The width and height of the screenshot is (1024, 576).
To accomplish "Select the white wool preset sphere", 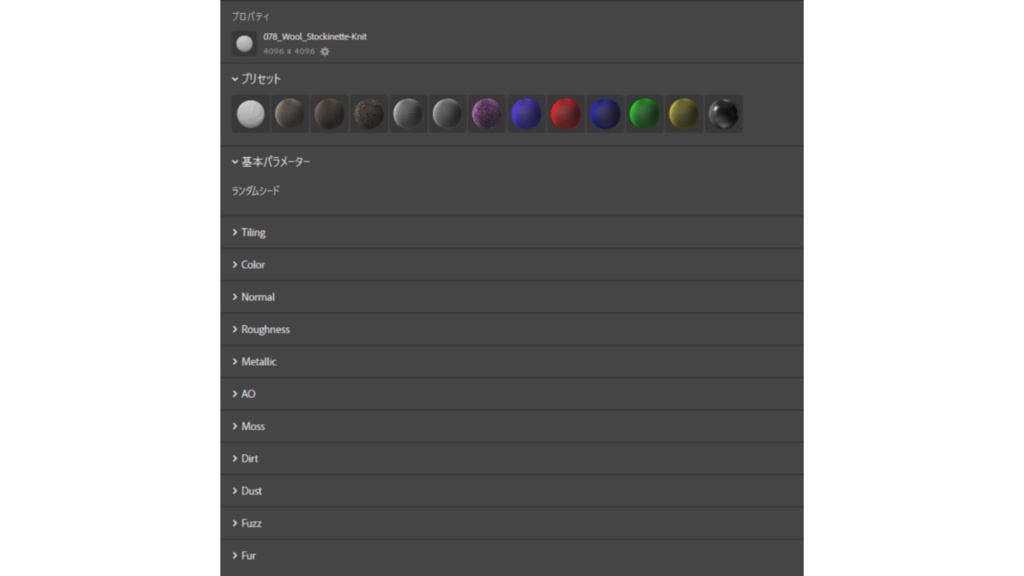I will (250, 114).
